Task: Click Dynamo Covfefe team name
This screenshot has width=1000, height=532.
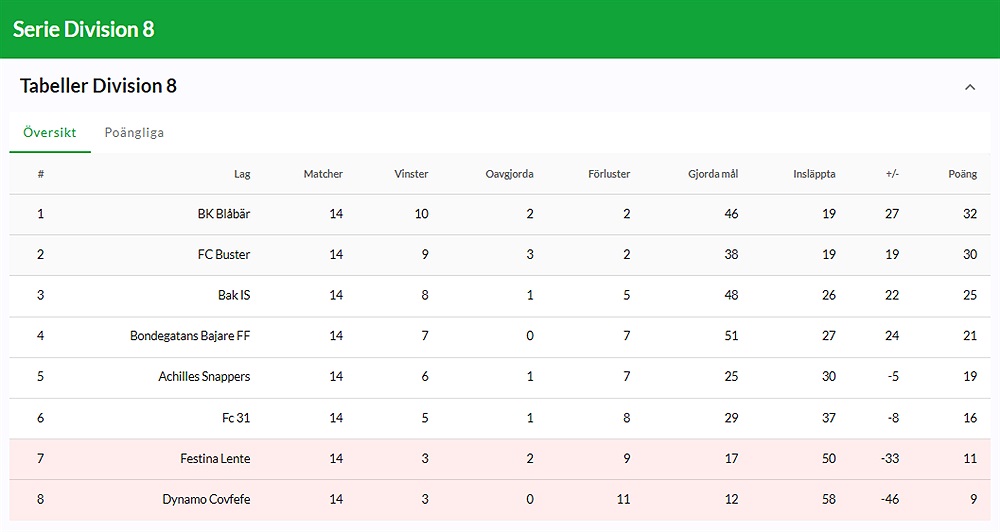Action: [206, 499]
